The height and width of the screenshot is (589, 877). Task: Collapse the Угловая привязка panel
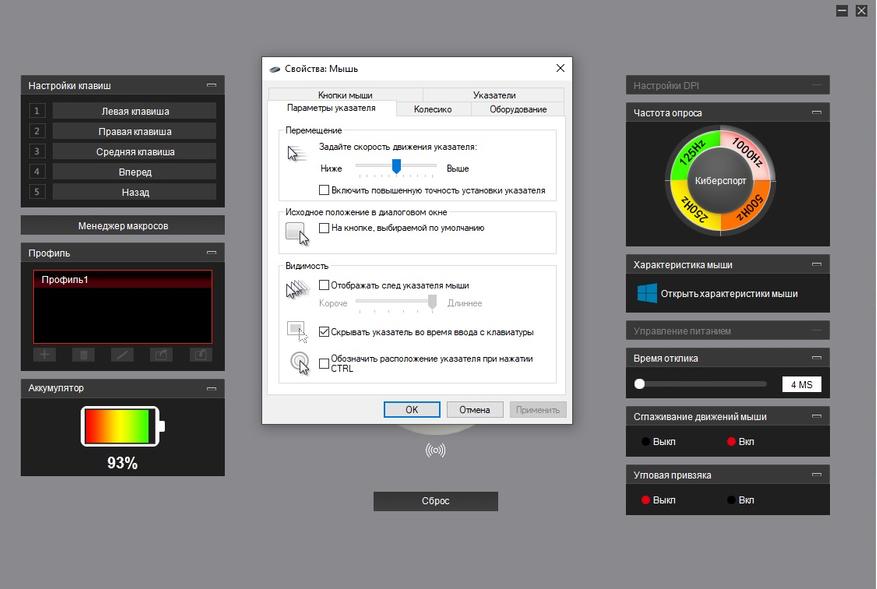click(x=817, y=475)
